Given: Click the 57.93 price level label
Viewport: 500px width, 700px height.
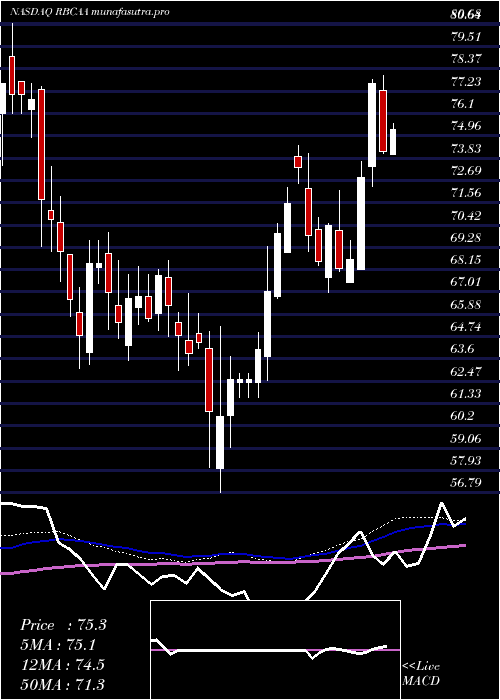Looking at the screenshot, I should click(466, 461).
